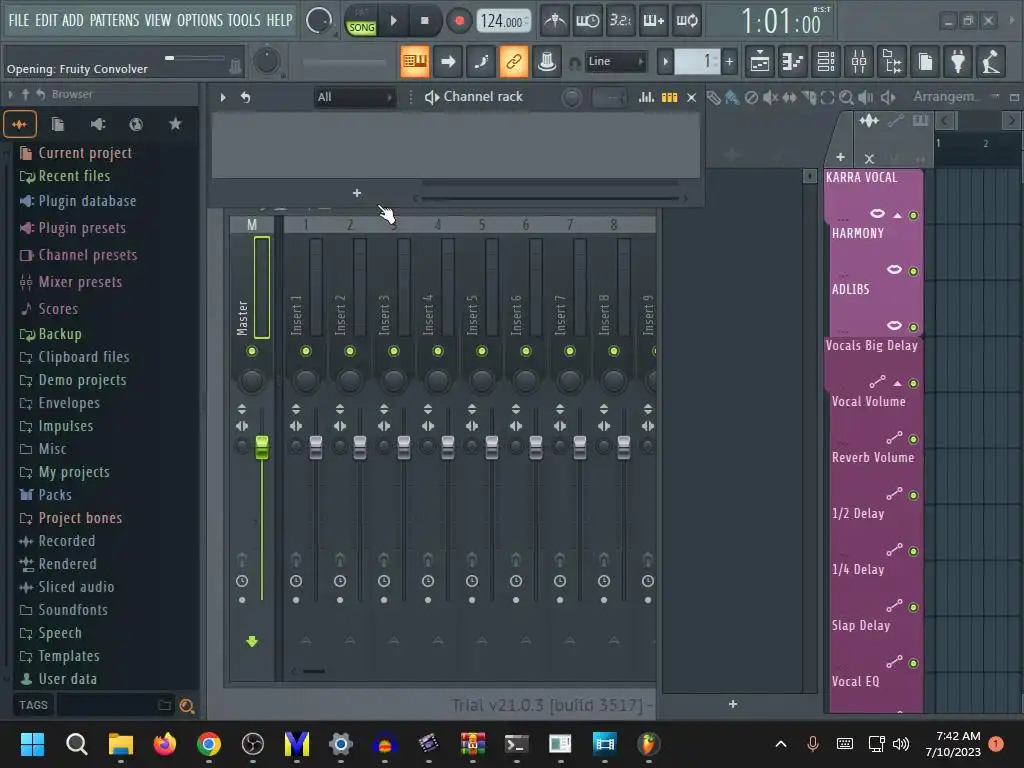Image resolution: width=1024 pixels, height=768 pixels.
Task: Close the Channel rack with X
Action: pyautogui.click(x=691, y=97)
